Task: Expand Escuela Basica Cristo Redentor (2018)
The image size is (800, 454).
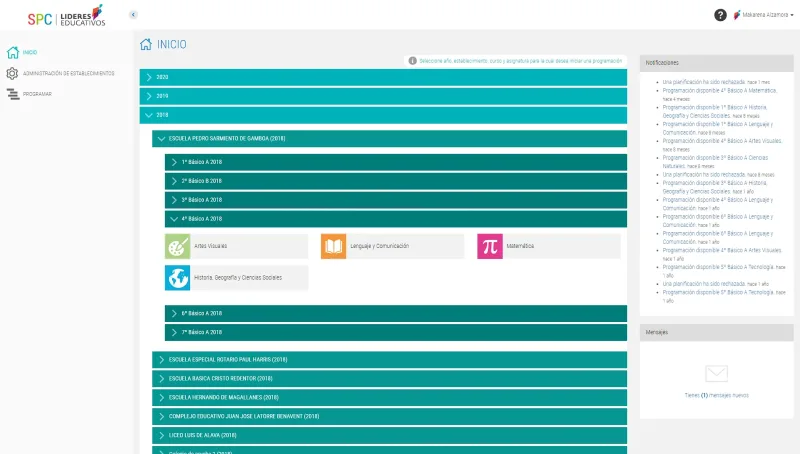Action: pyautogui.click(x=389, y=379)
